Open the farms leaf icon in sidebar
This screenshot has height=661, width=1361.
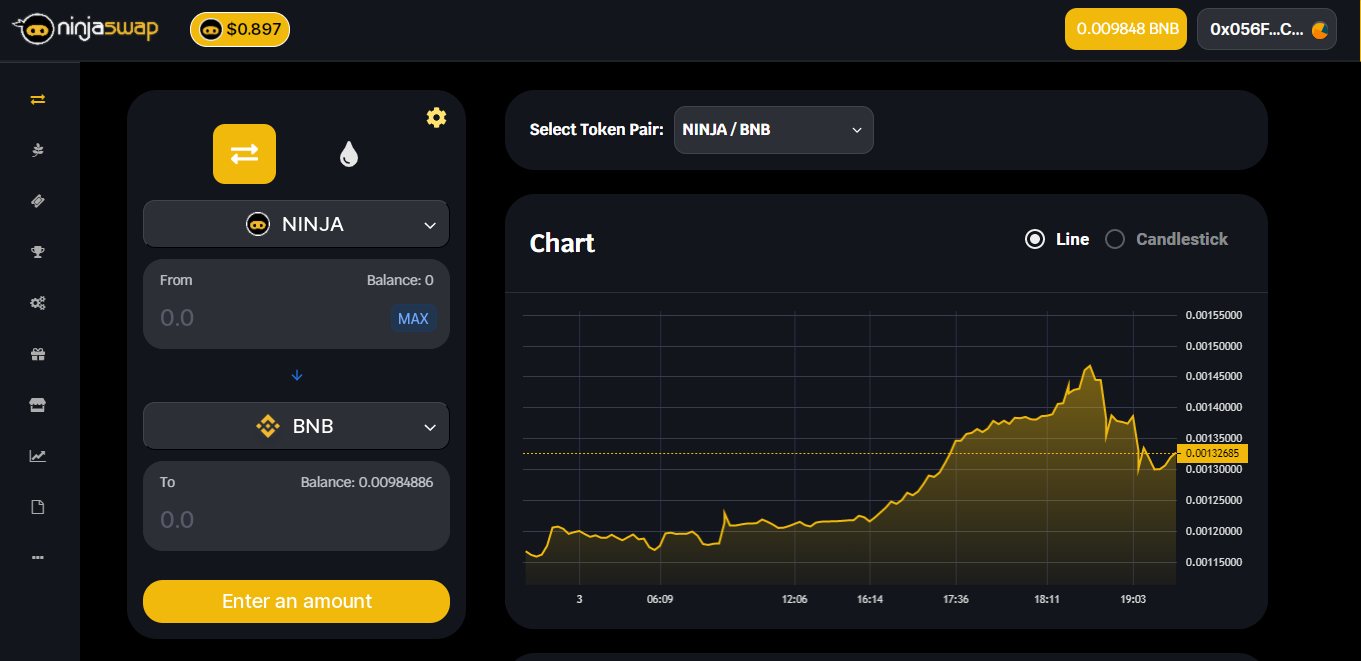tap(38, 150)
